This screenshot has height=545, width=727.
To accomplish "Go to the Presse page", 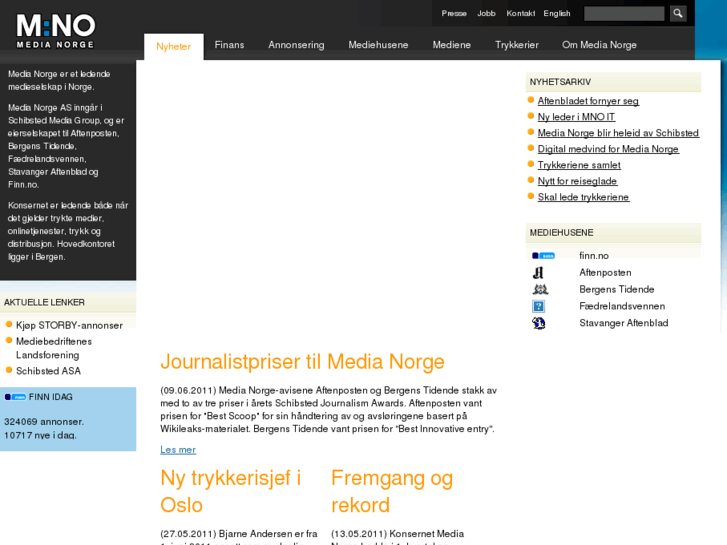I will coord(454,13).
